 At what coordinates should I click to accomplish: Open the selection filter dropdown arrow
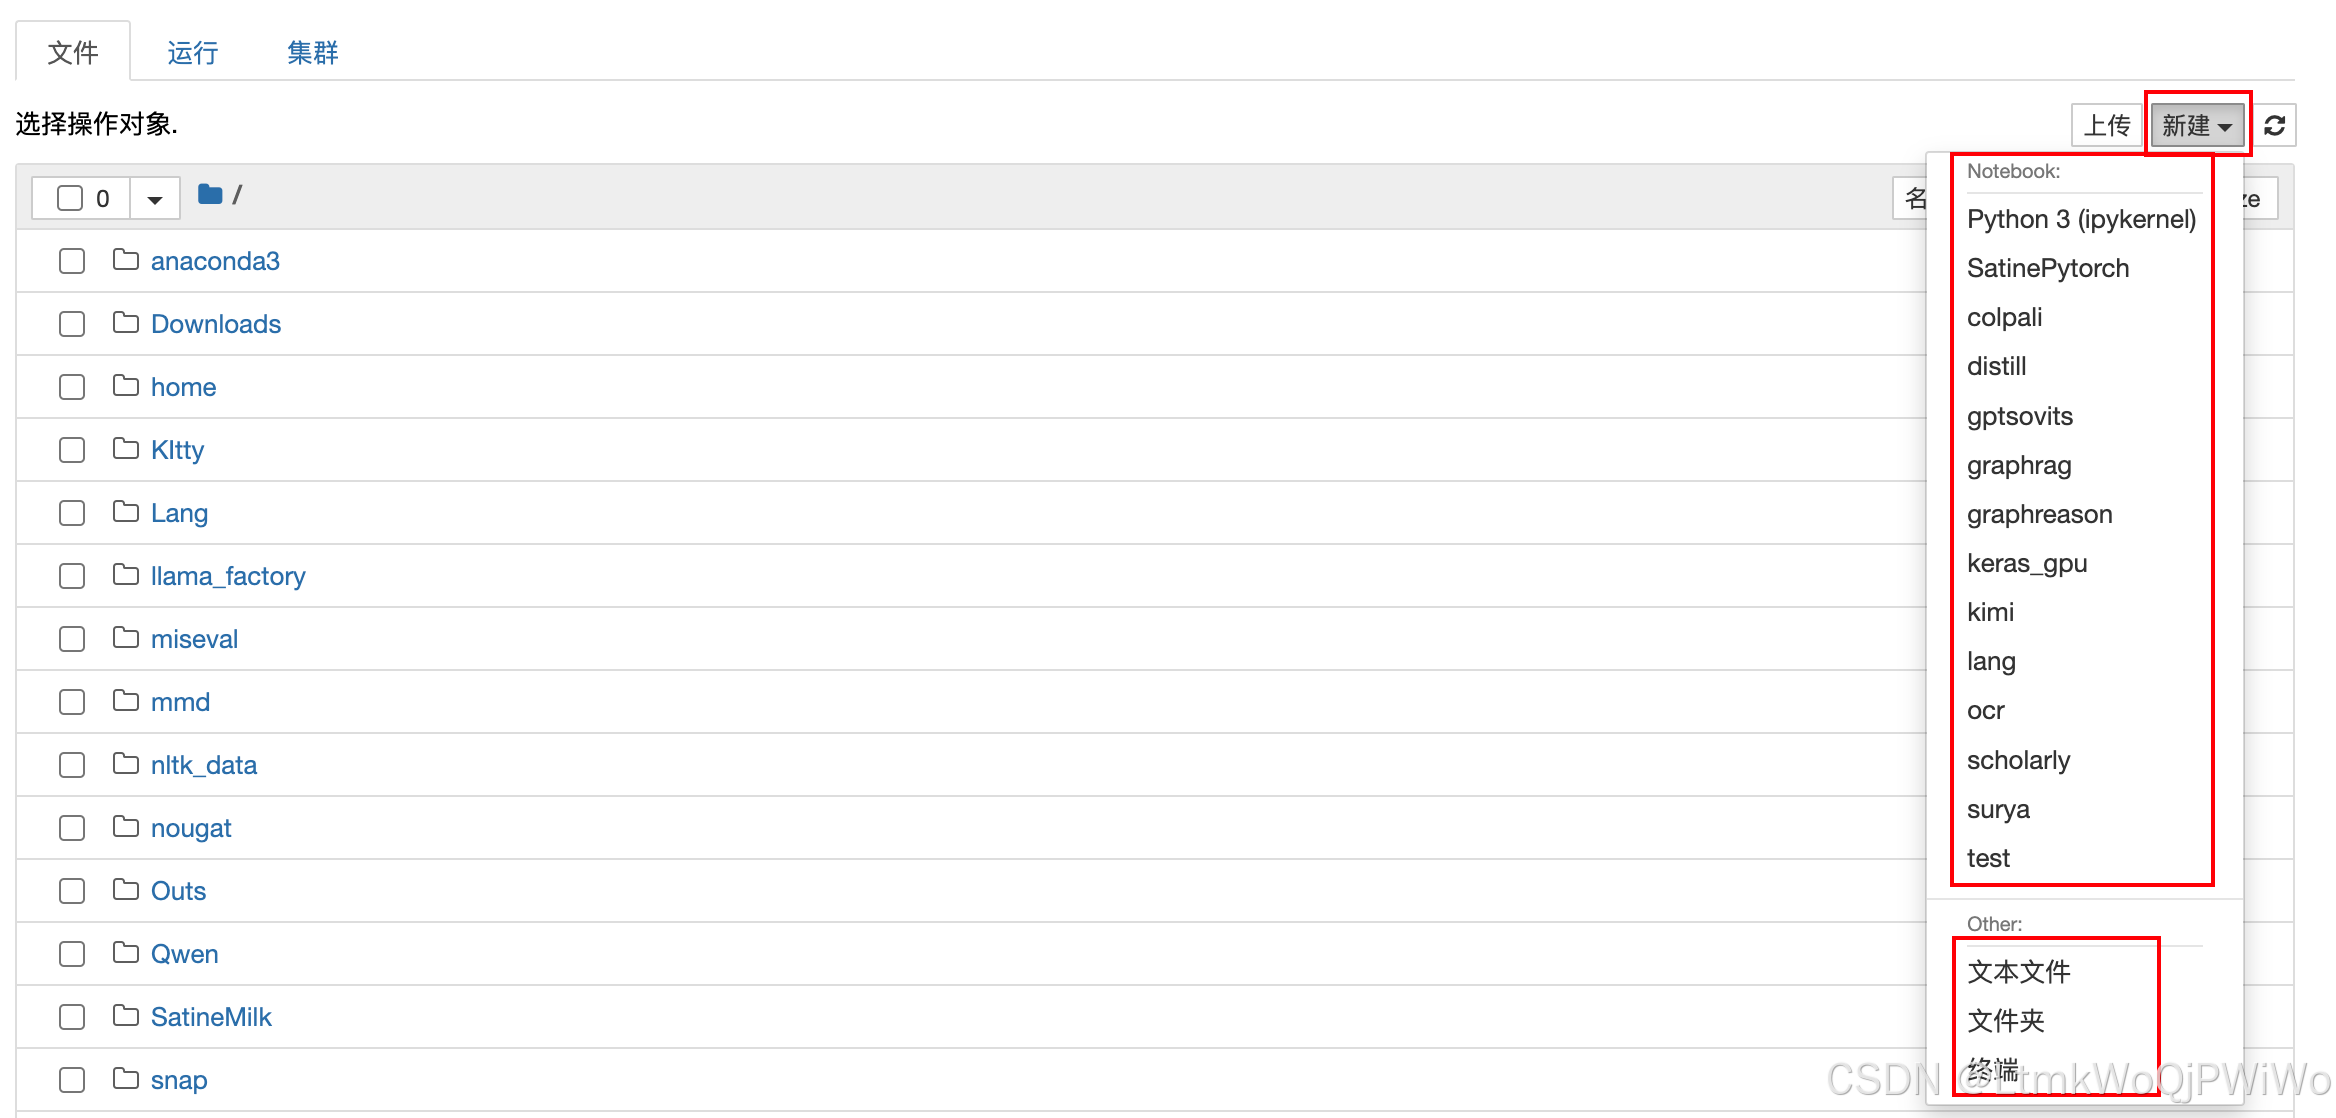coord(154,197)
